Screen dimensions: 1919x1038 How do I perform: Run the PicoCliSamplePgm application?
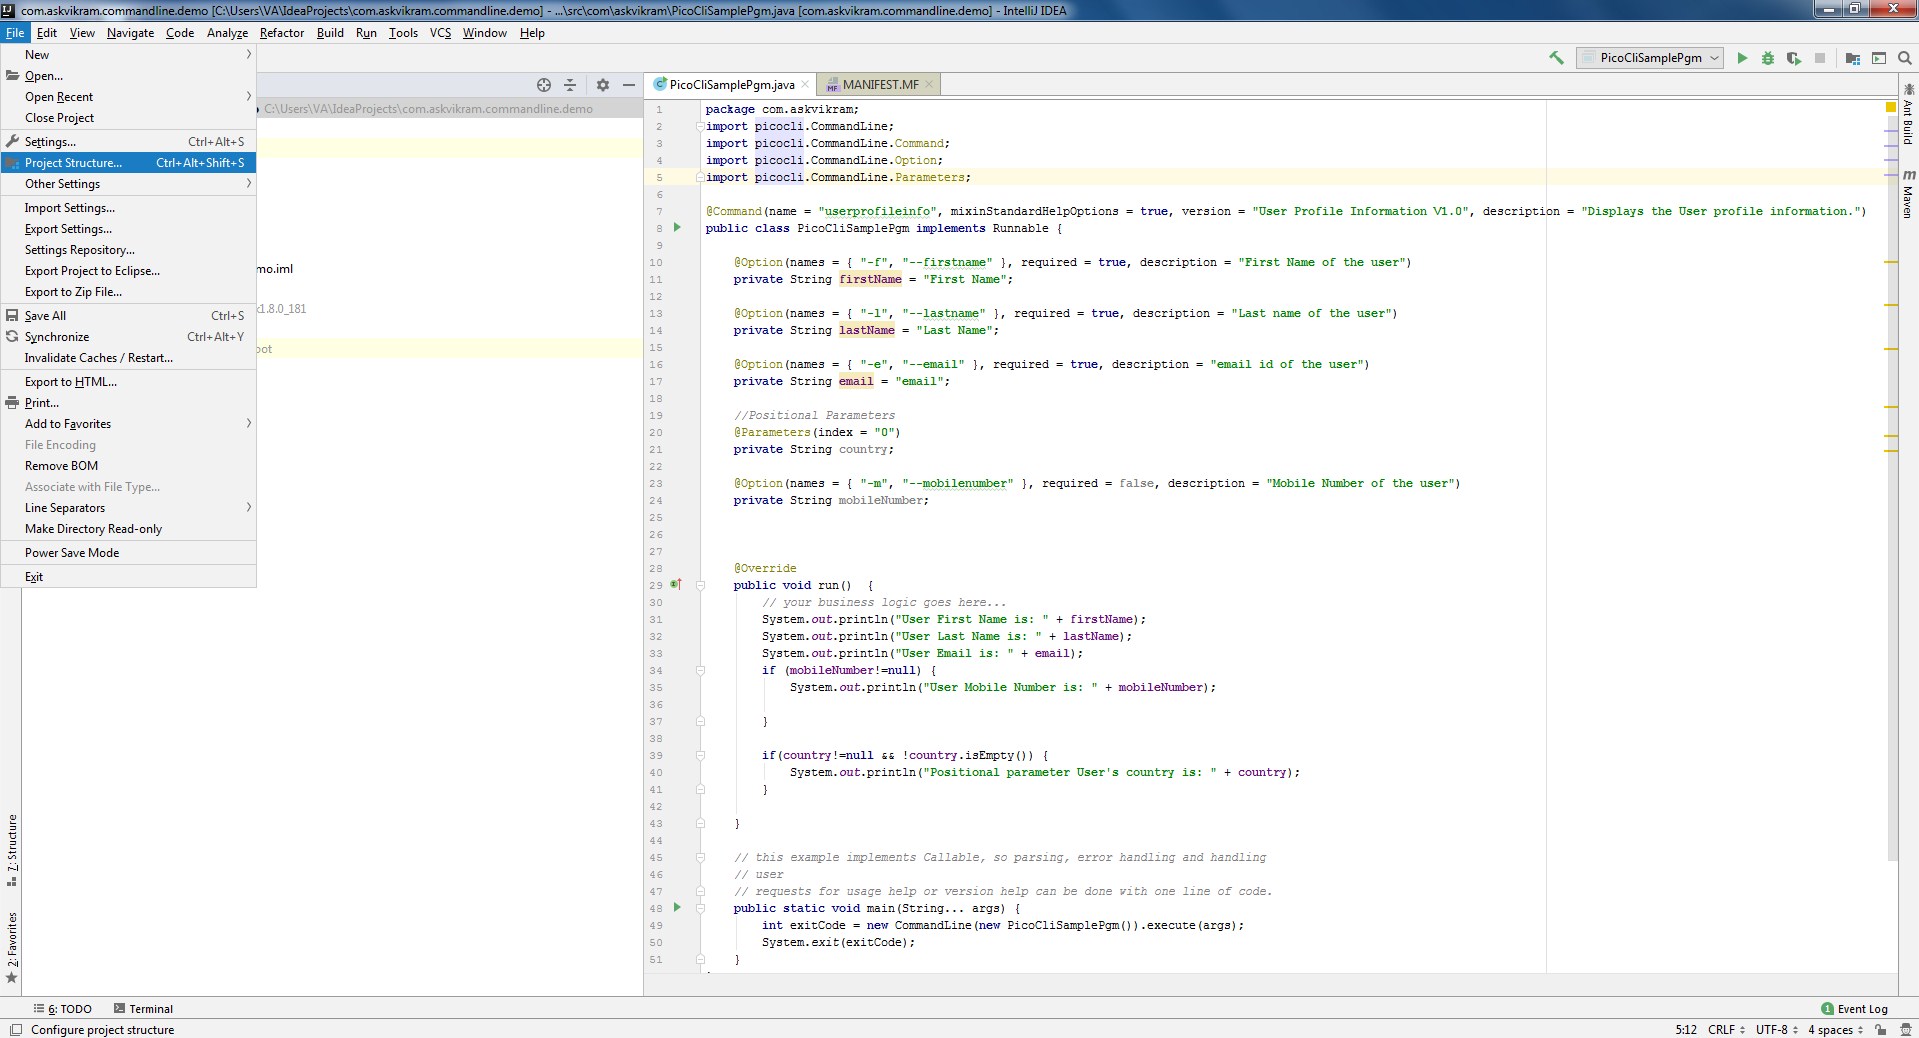point(1742,58)
